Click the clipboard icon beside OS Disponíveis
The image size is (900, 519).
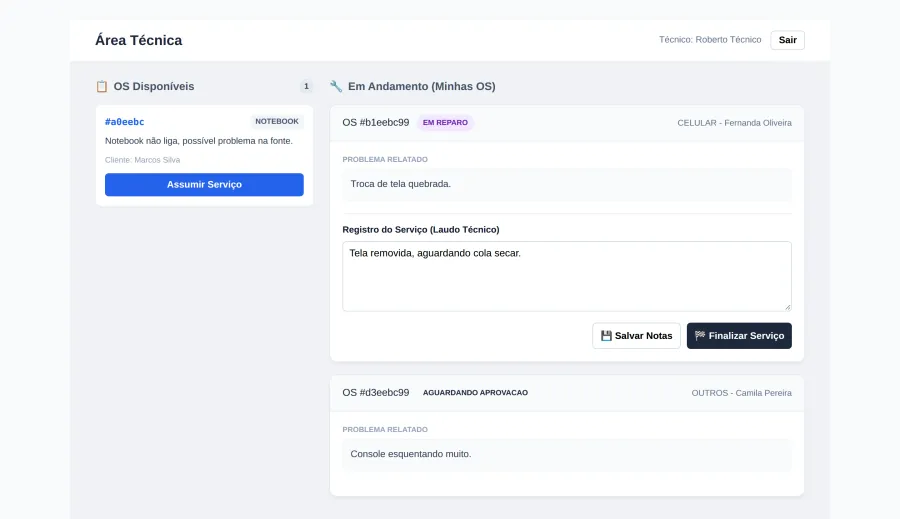tap(102, 87)
